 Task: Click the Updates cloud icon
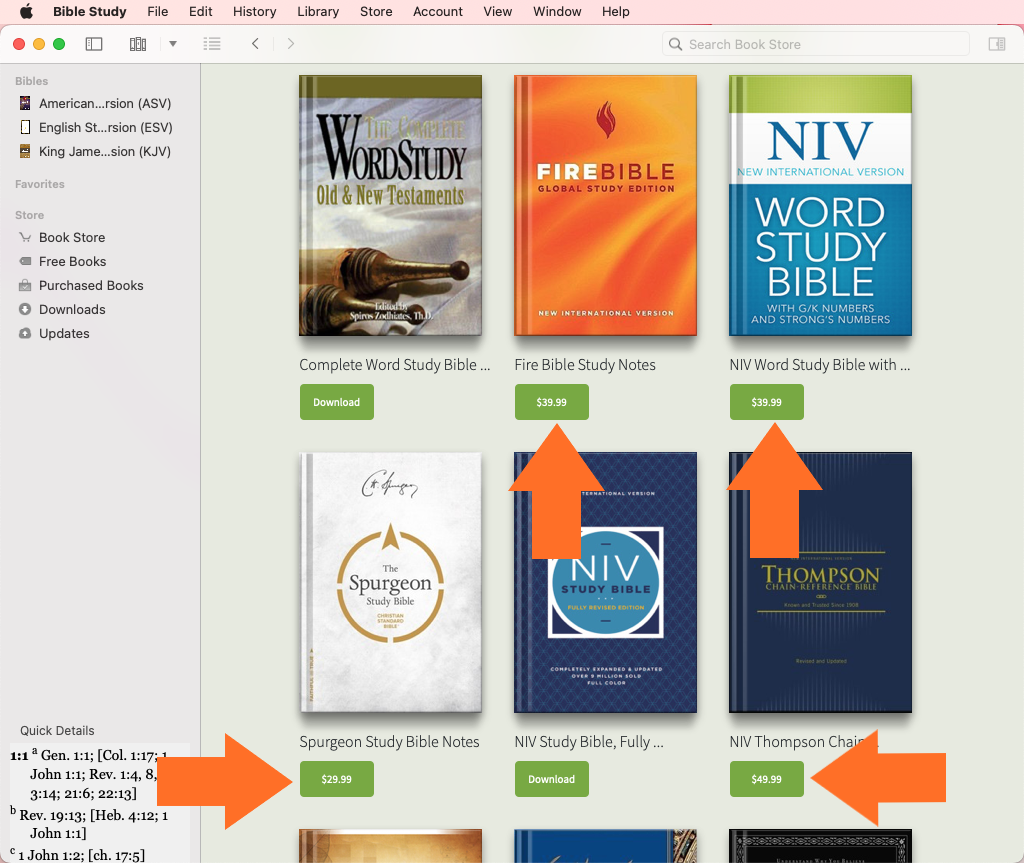pos(25,333)
